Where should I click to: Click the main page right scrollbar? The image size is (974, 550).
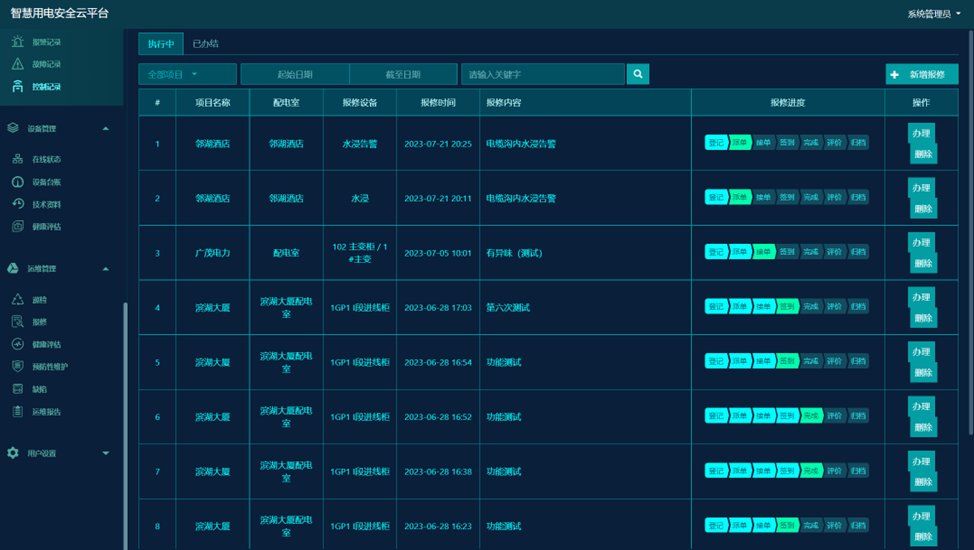pos(970,232)
